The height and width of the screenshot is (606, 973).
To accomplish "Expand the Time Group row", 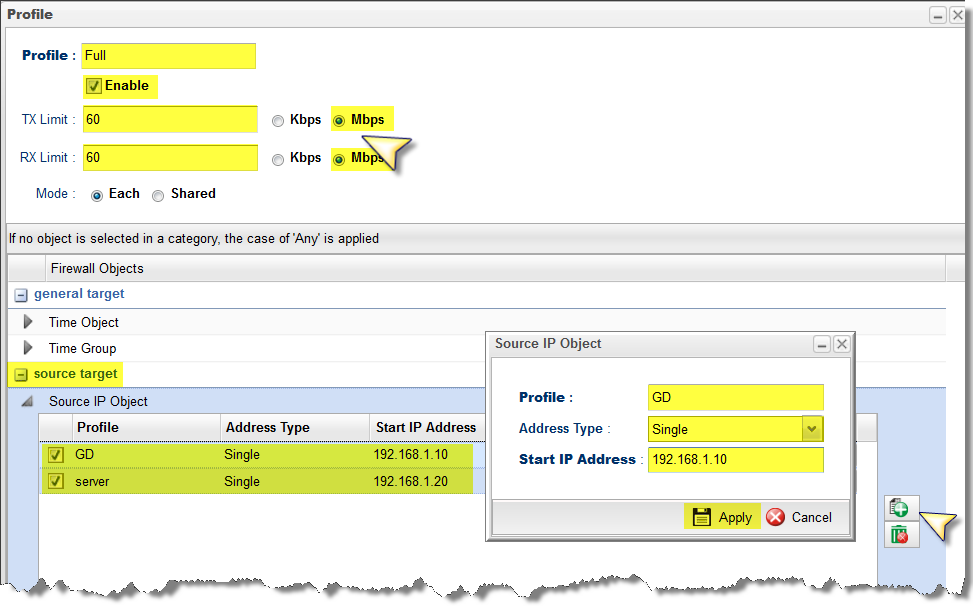I will tap(29, 348).
